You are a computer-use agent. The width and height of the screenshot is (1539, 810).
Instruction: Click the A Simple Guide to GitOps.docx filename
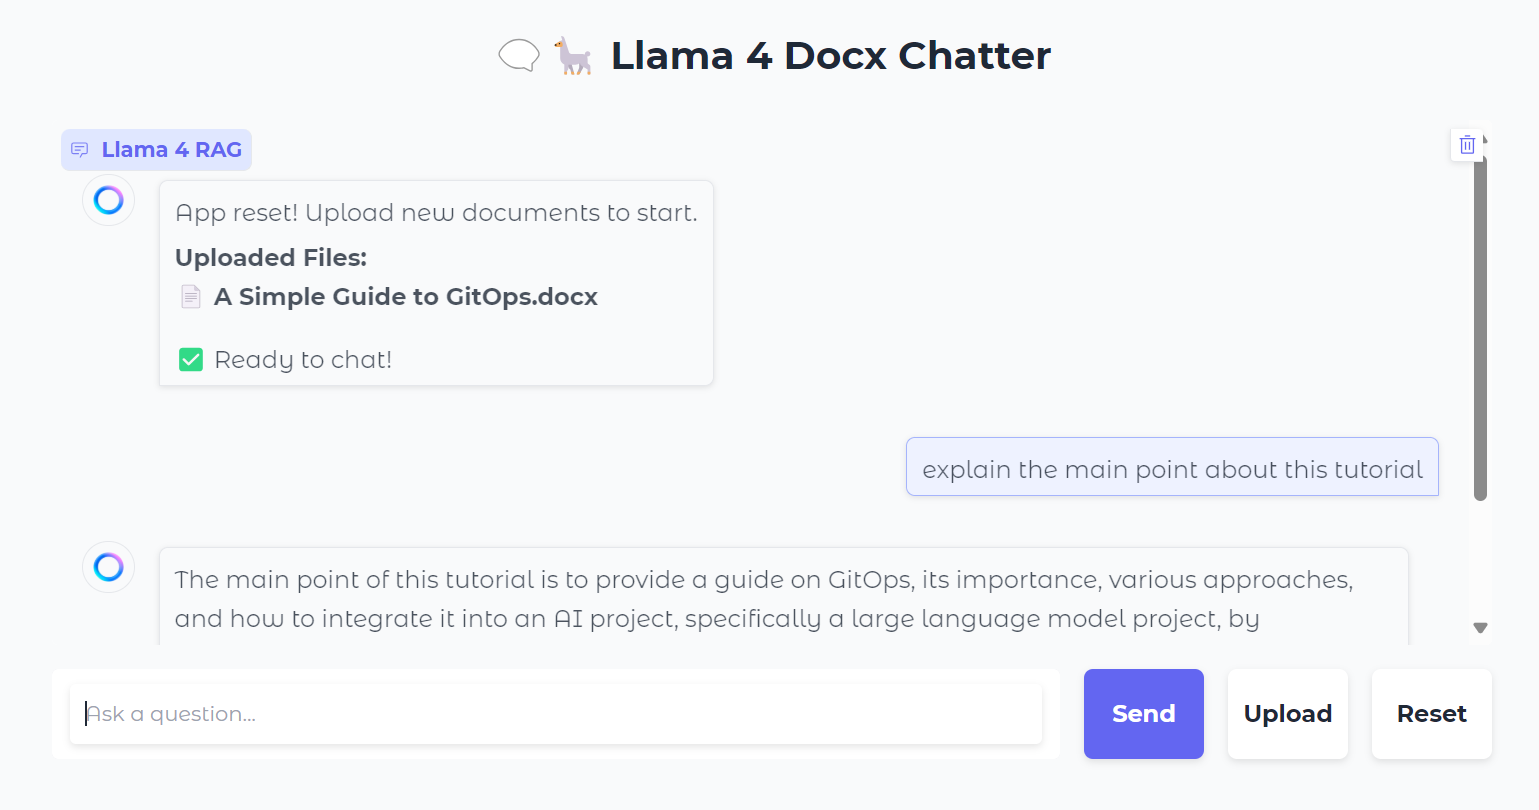pyautogui.click(x=406, y=297)
